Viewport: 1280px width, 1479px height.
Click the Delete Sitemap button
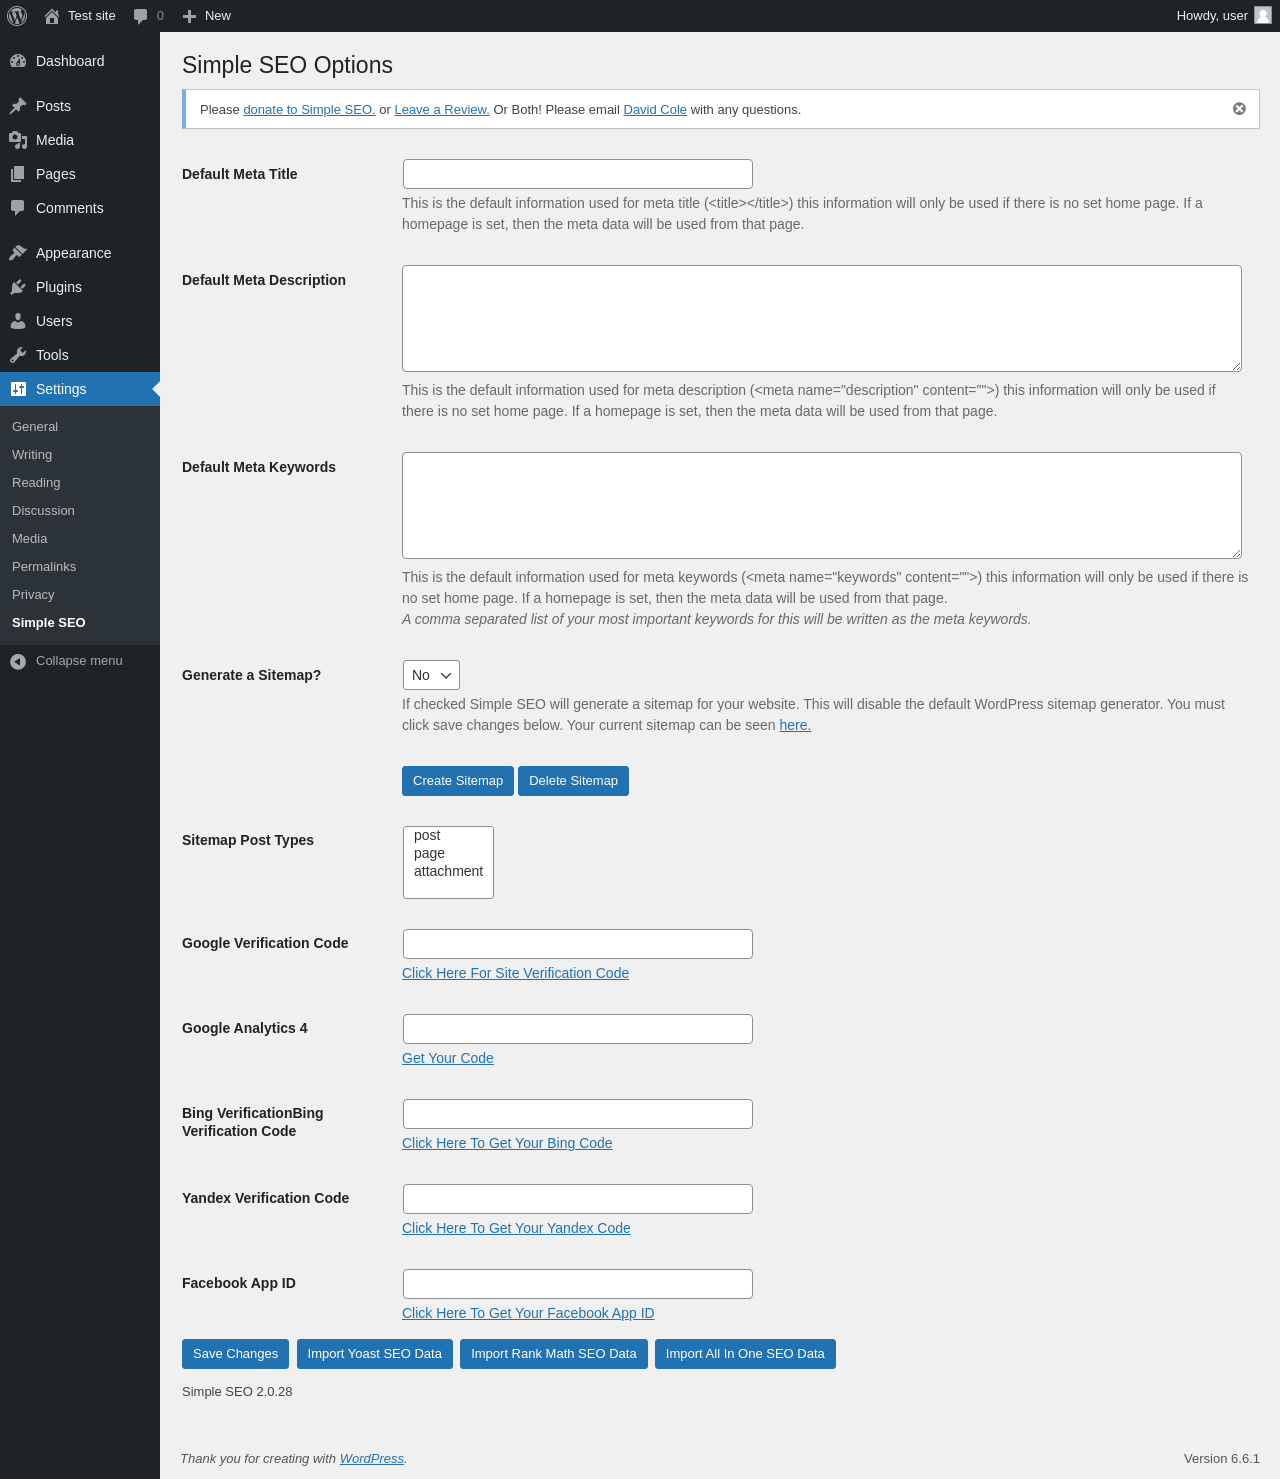coord(573,781)
